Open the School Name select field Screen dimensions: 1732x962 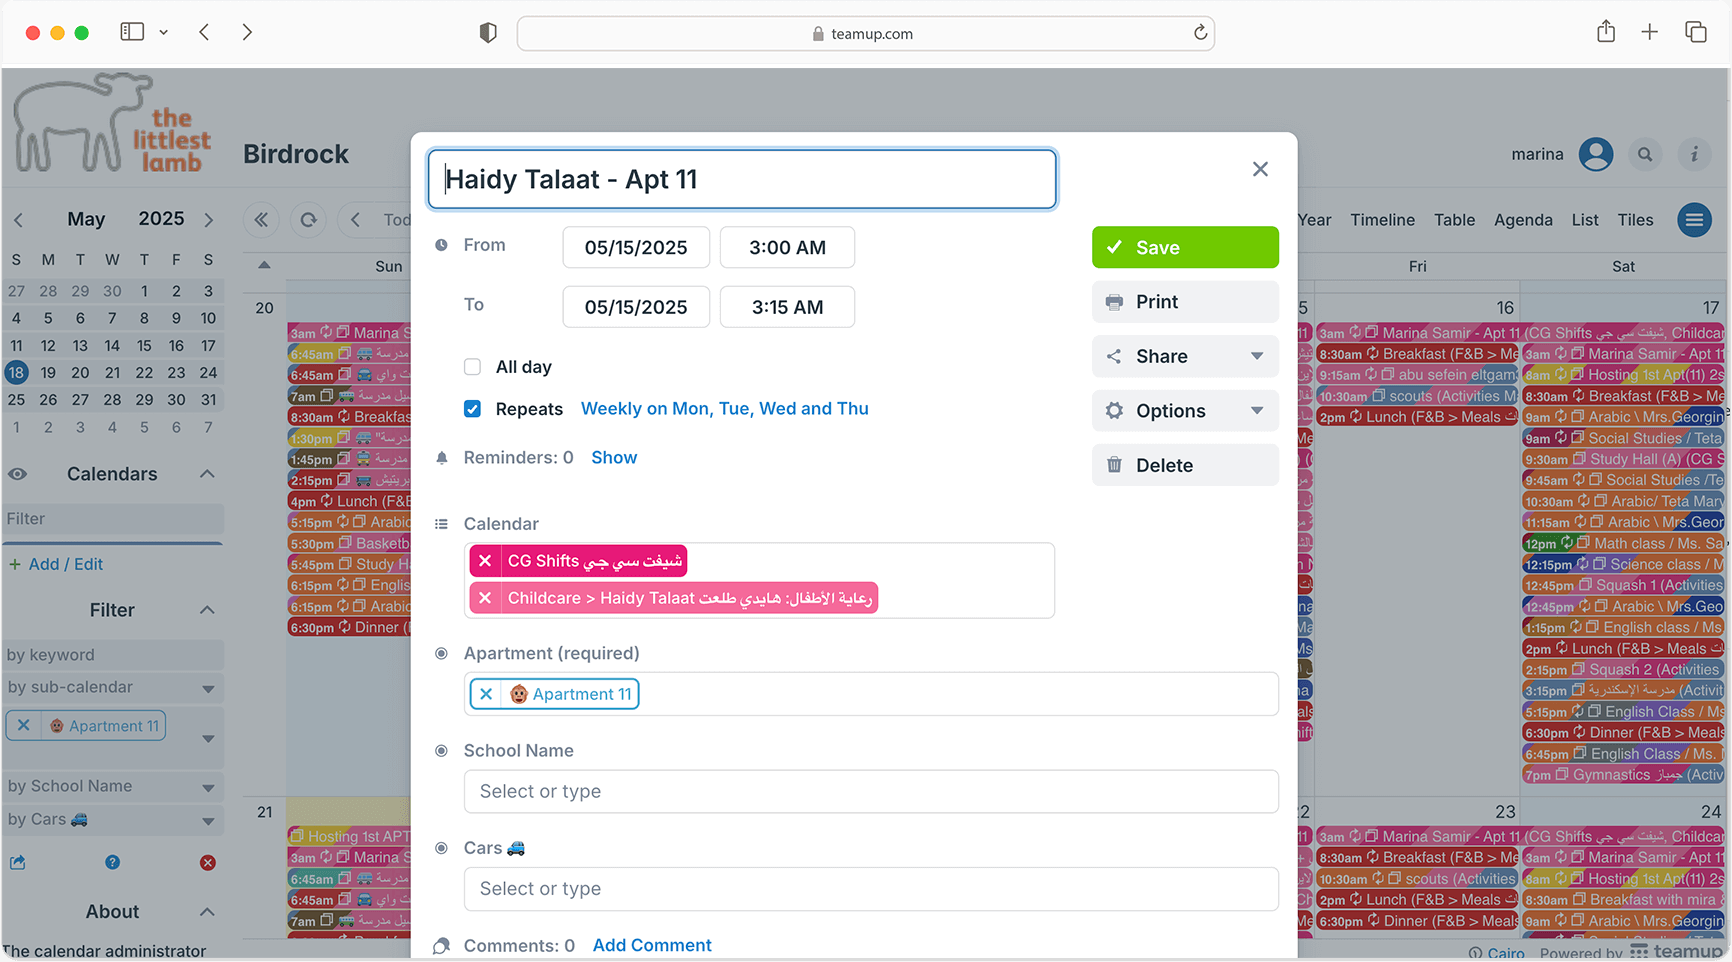click(871, 791)
